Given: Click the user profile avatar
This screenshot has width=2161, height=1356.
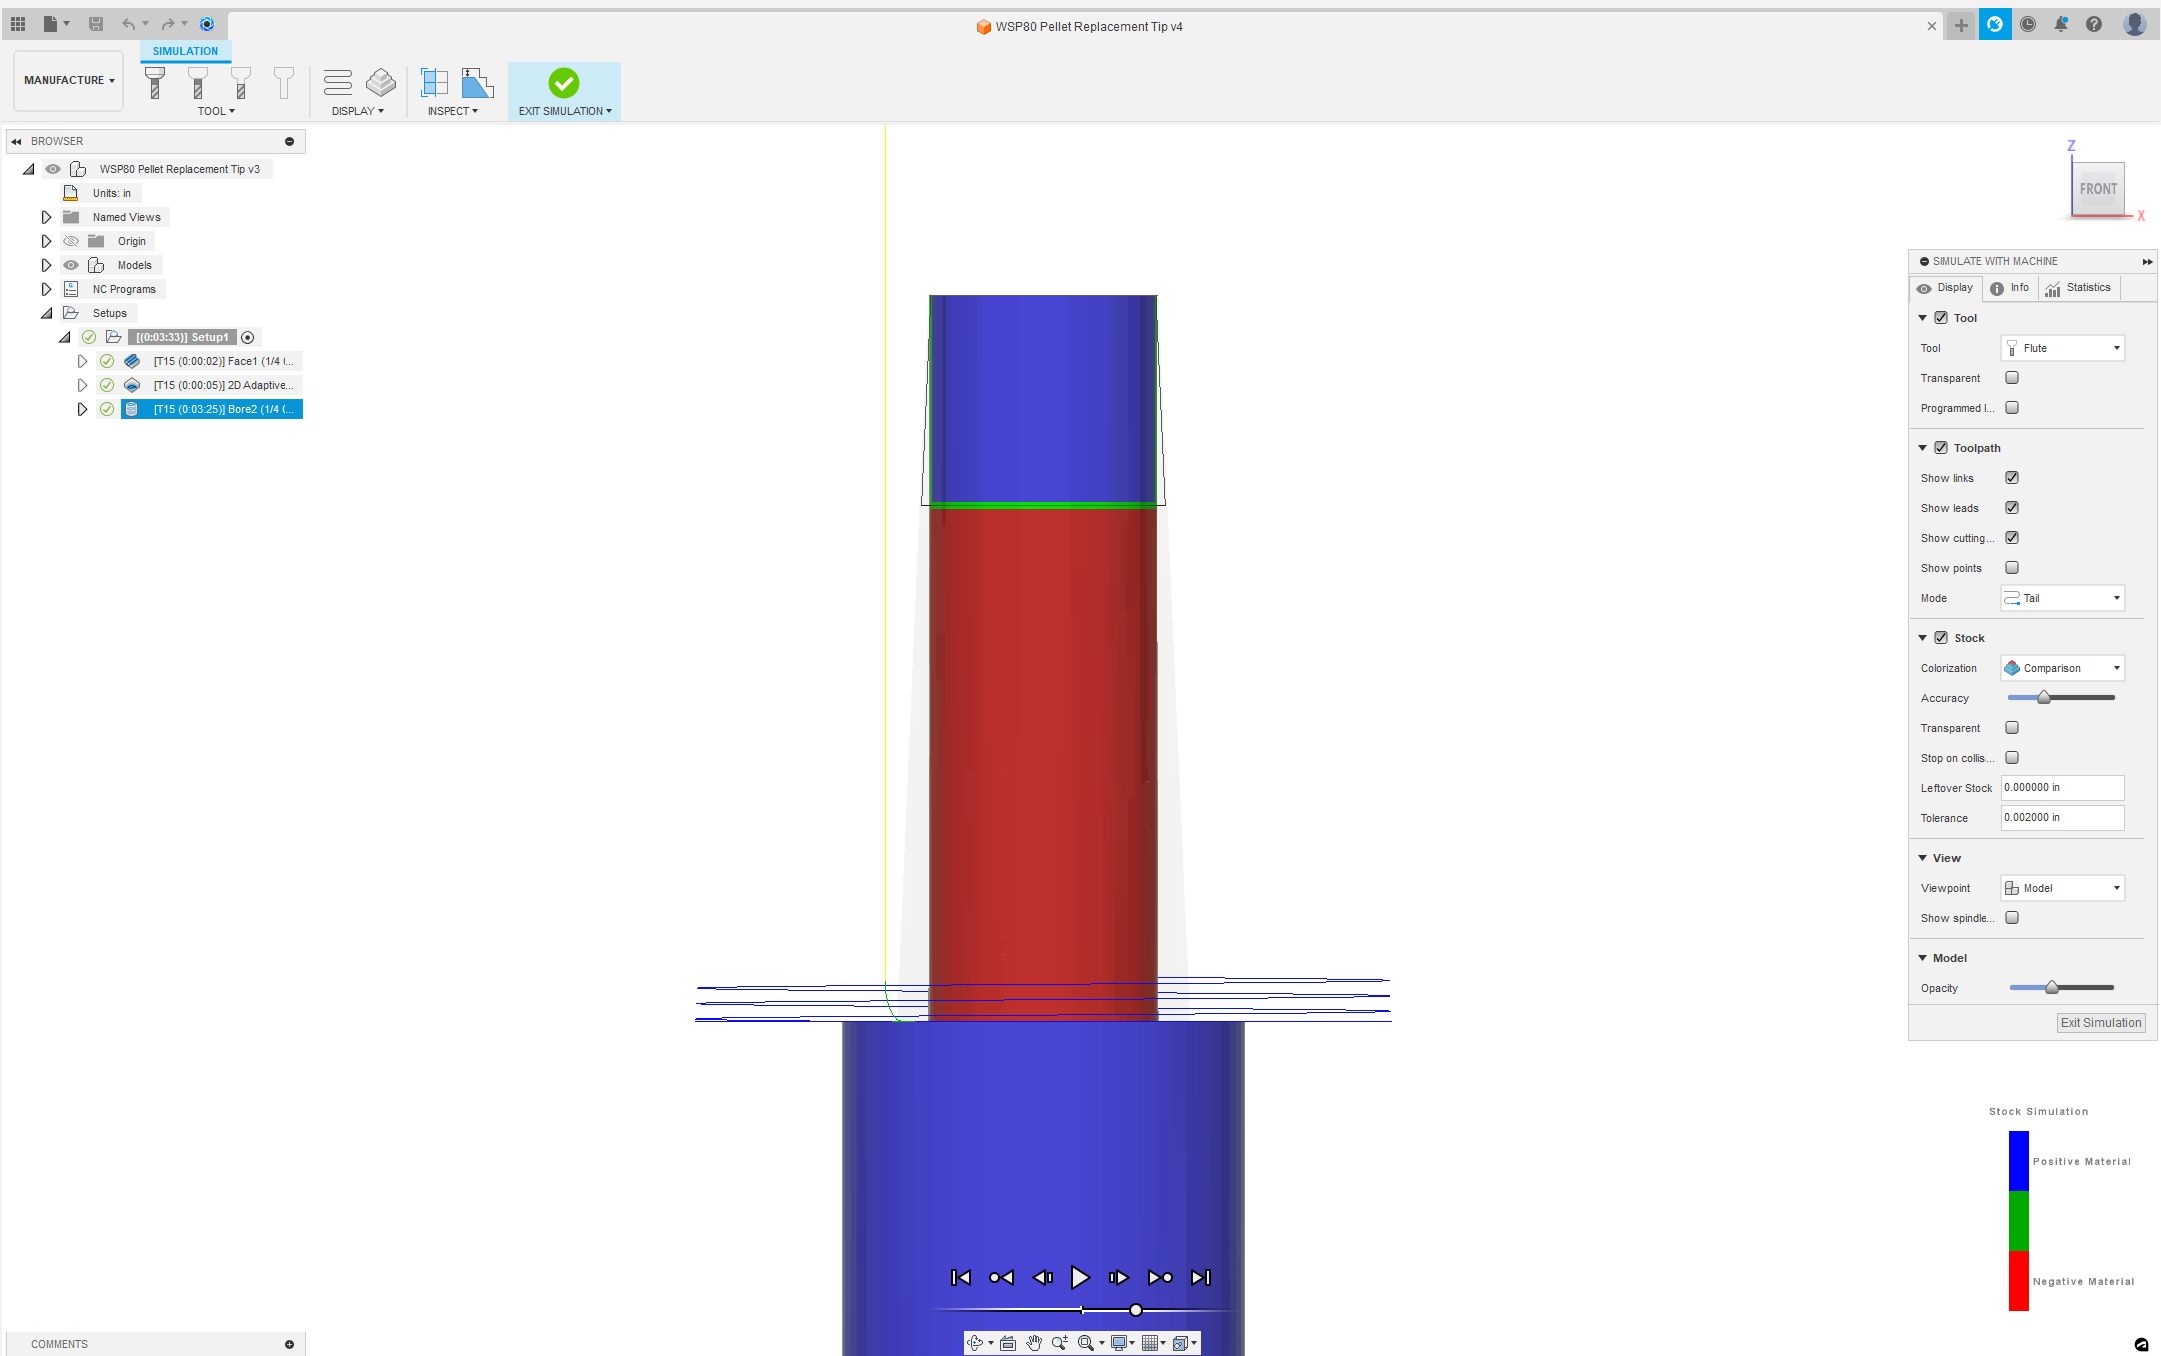Looking at the screenshot, I should point(2135,24).
